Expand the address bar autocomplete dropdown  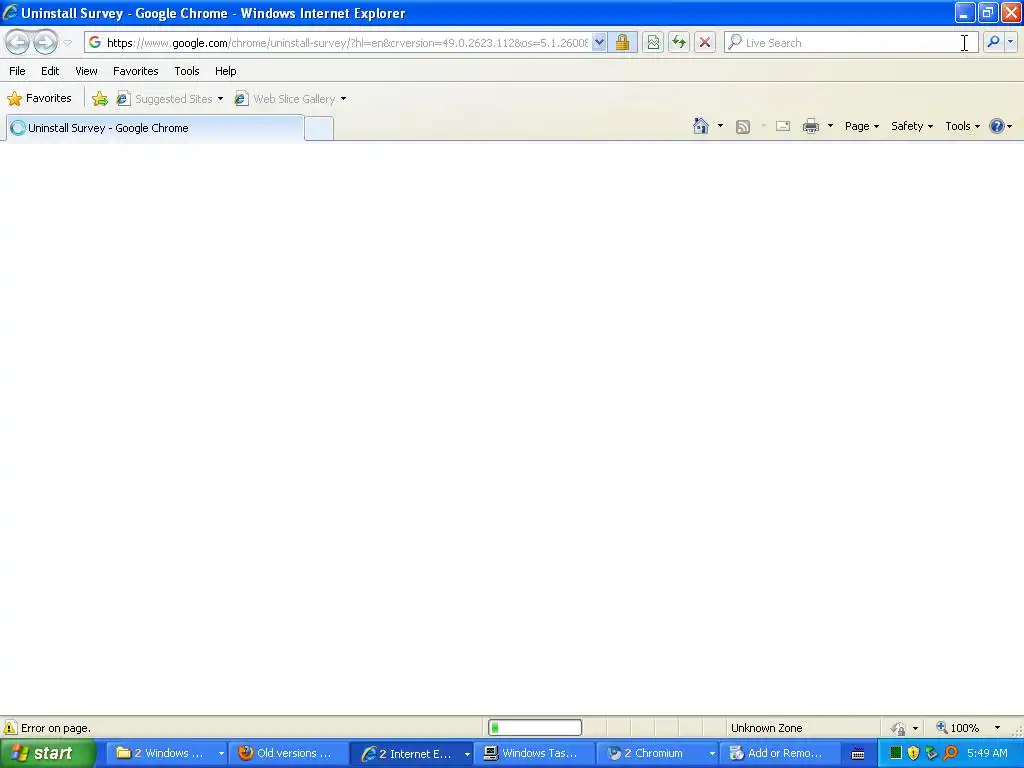tap(599, 42)
